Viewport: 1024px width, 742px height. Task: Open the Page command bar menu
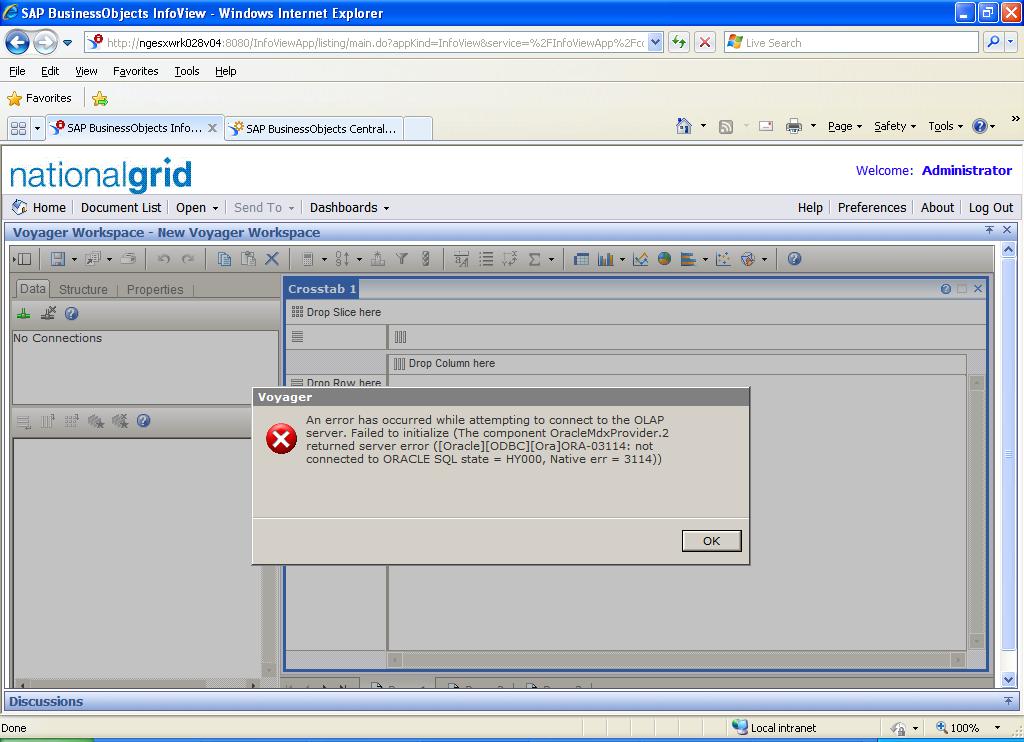coord(844,126)
